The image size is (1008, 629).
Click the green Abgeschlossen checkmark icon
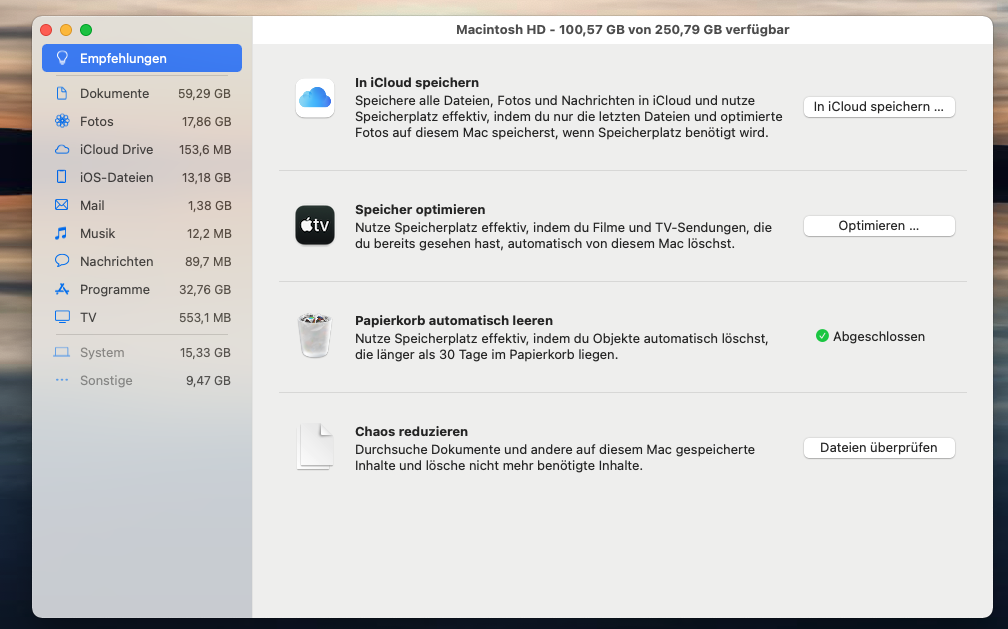coord(822,336)
